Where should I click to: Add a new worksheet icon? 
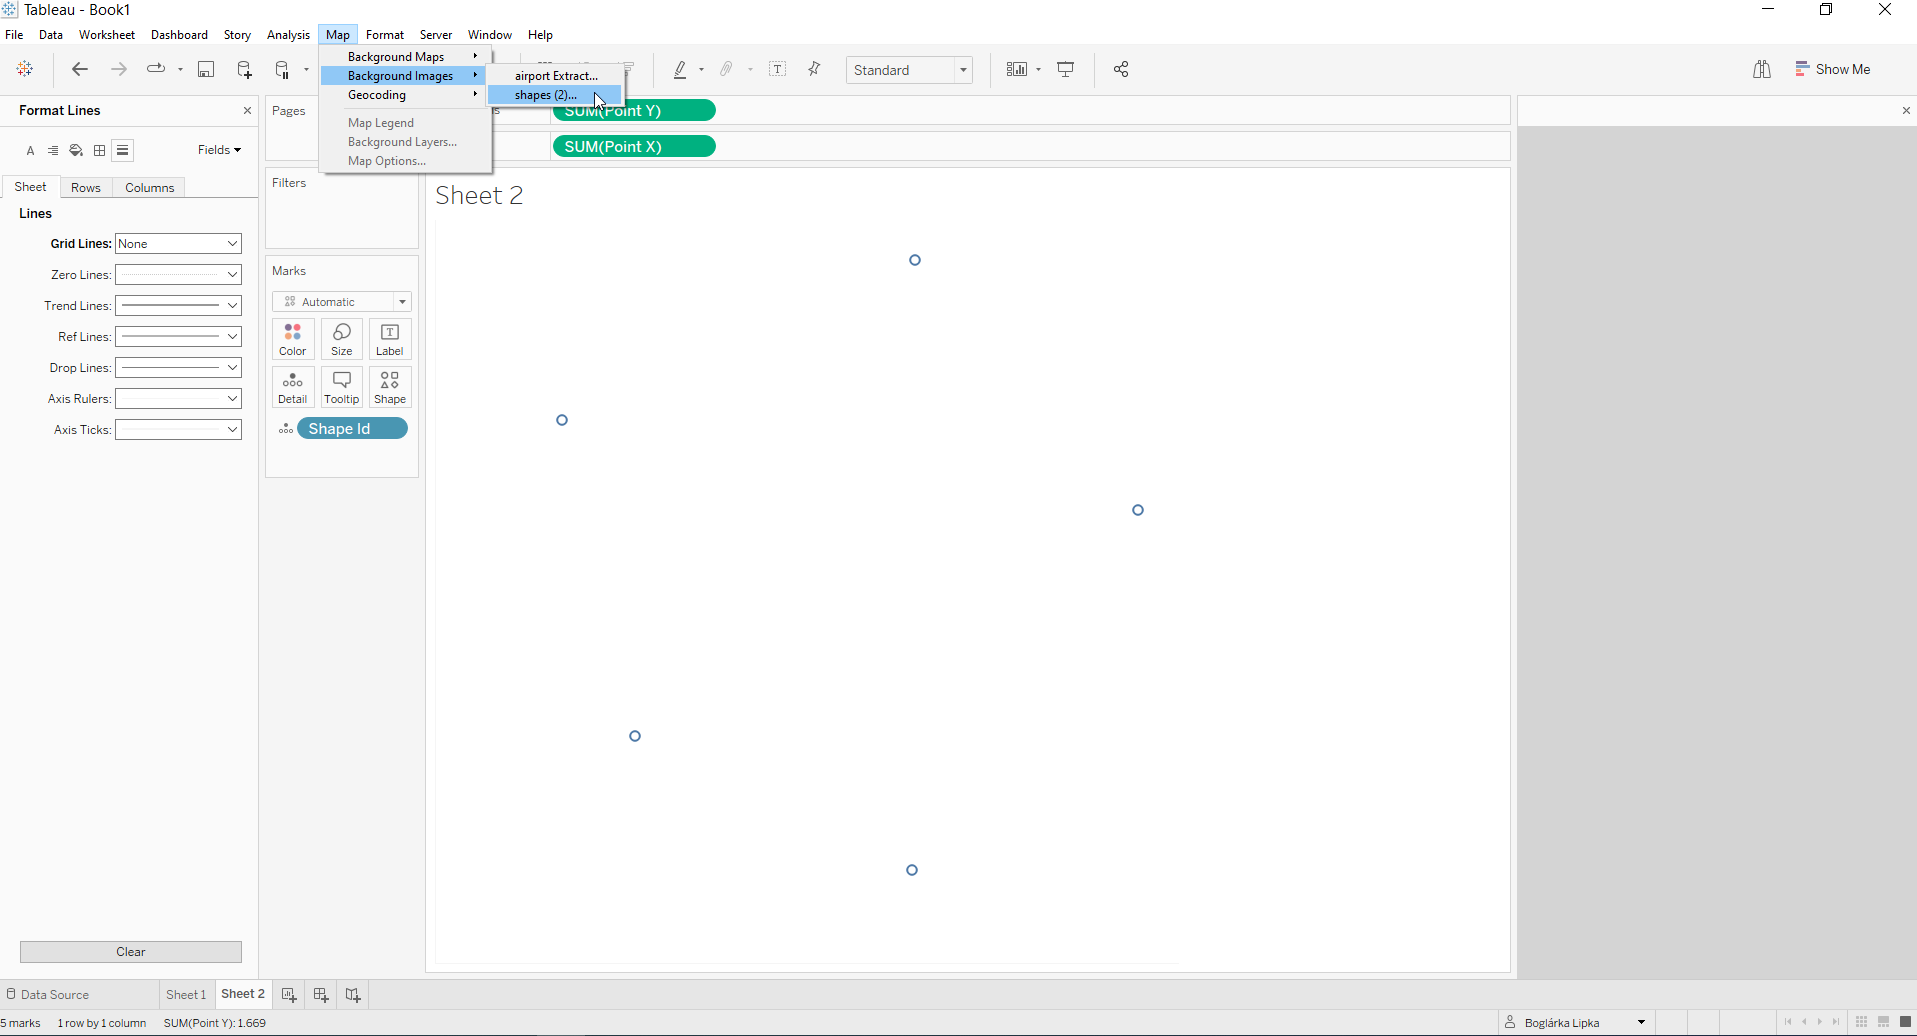coord(289,995)
